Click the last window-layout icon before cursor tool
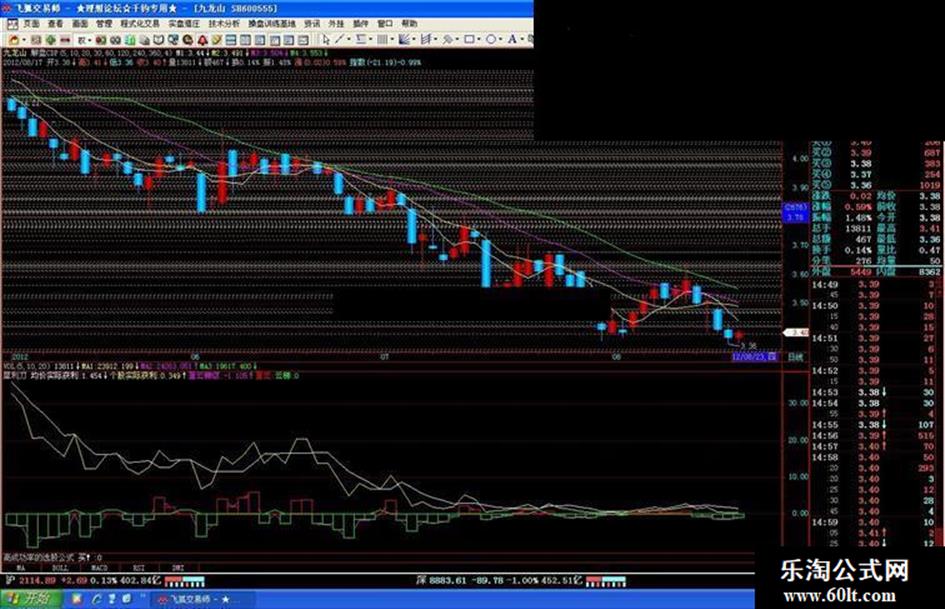 coord(303,40)
